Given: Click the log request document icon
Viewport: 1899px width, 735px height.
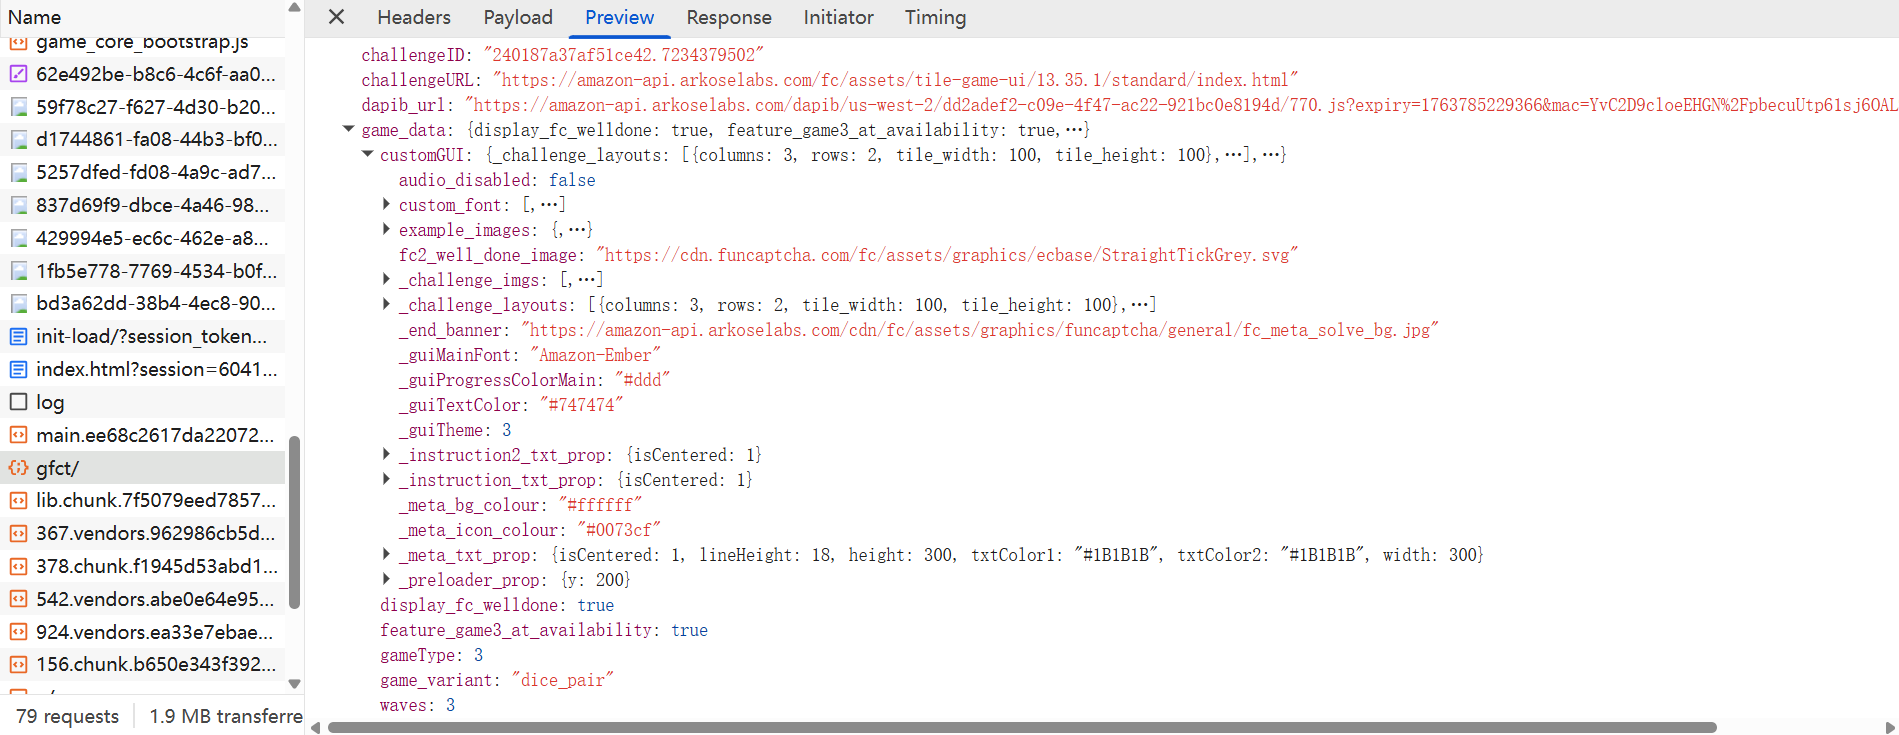Looking at the screenshot, I should [18, 402].
